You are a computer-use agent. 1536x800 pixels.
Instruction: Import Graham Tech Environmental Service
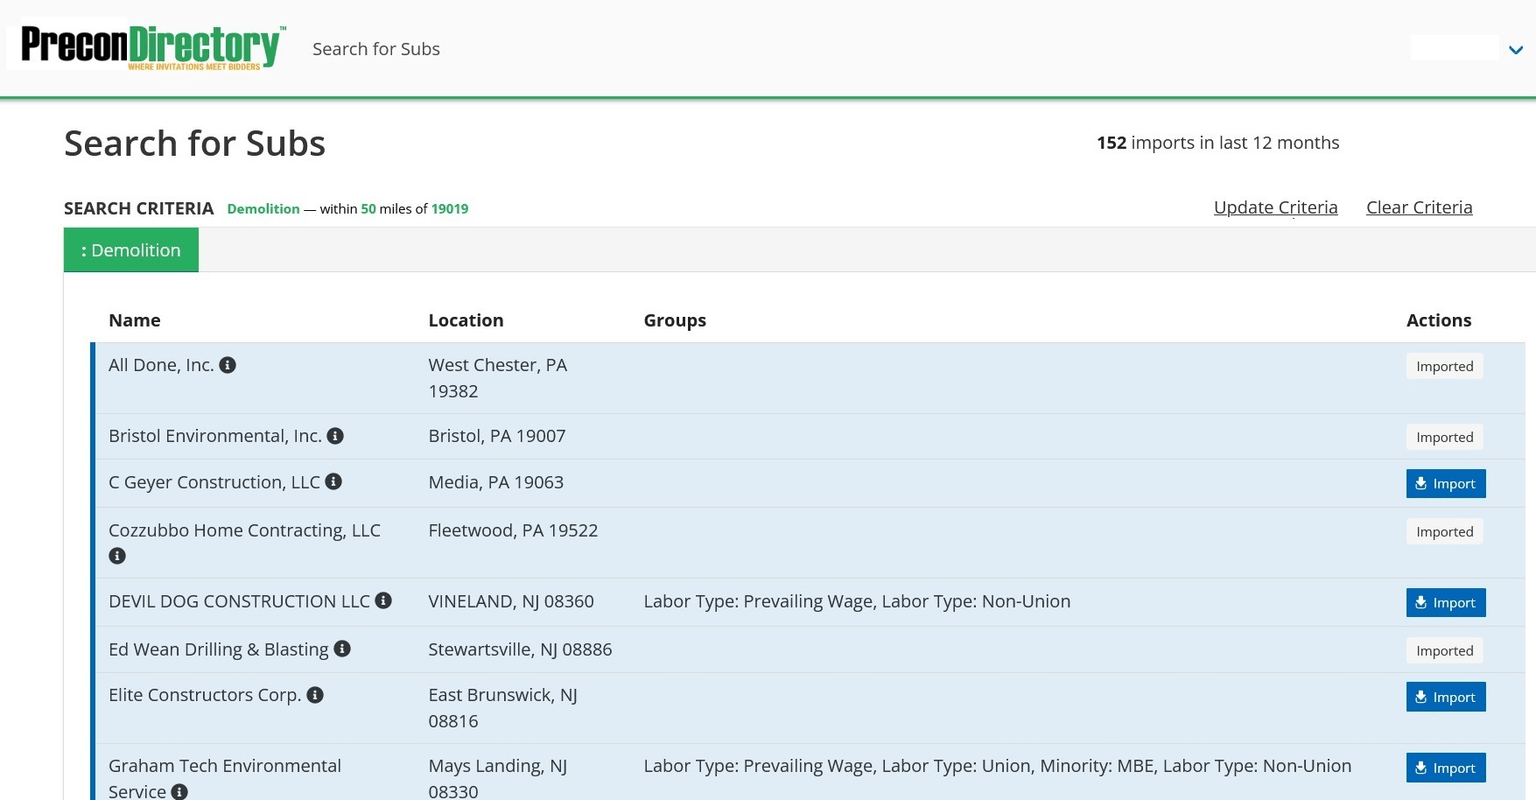click(x=1446, y=768)
